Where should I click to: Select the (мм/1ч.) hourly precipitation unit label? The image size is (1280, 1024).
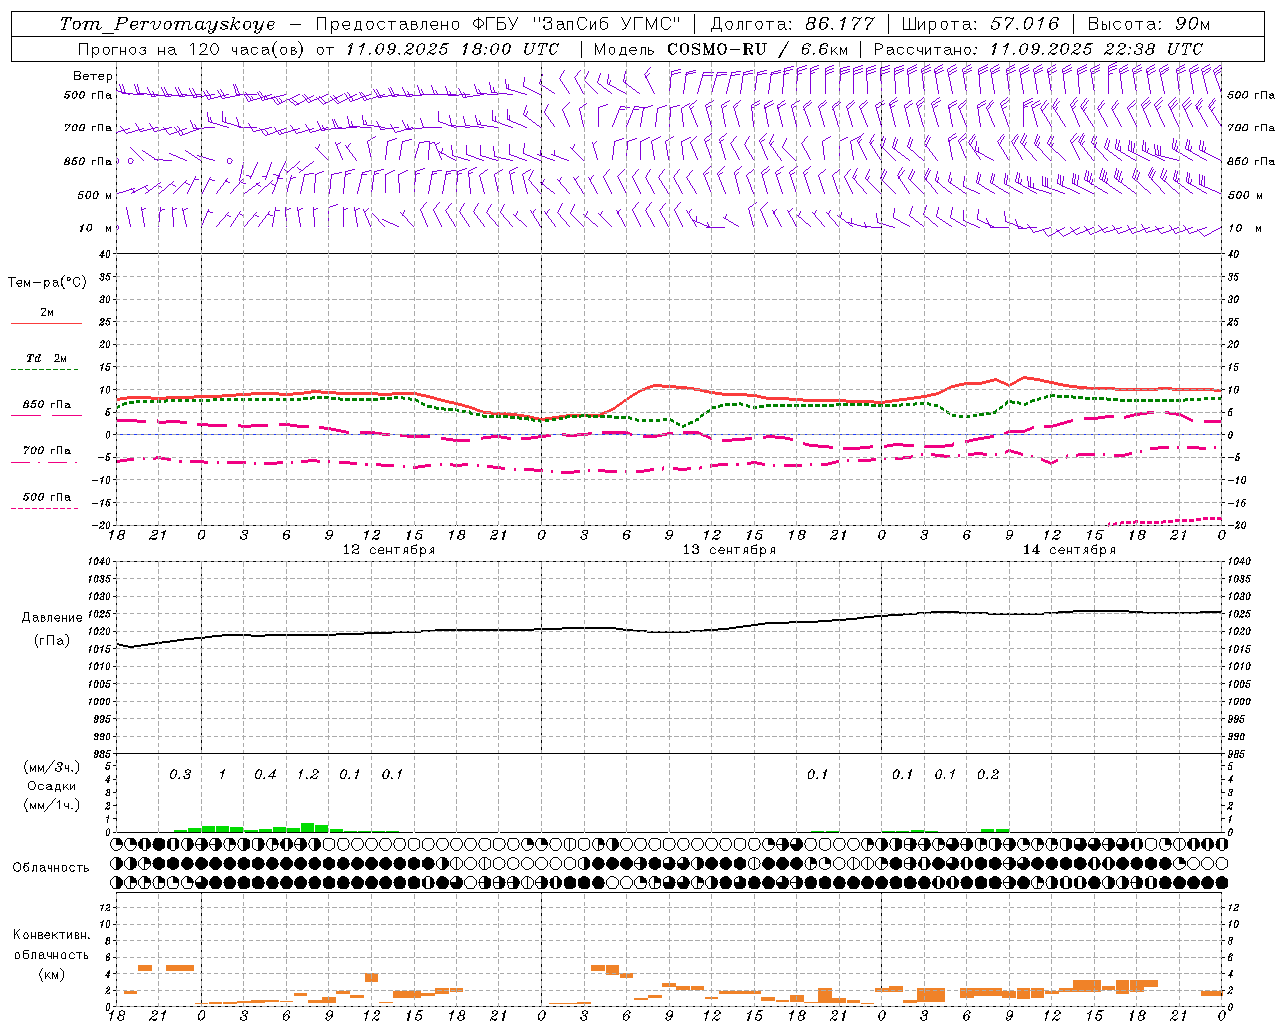click(x=52, y=805)
